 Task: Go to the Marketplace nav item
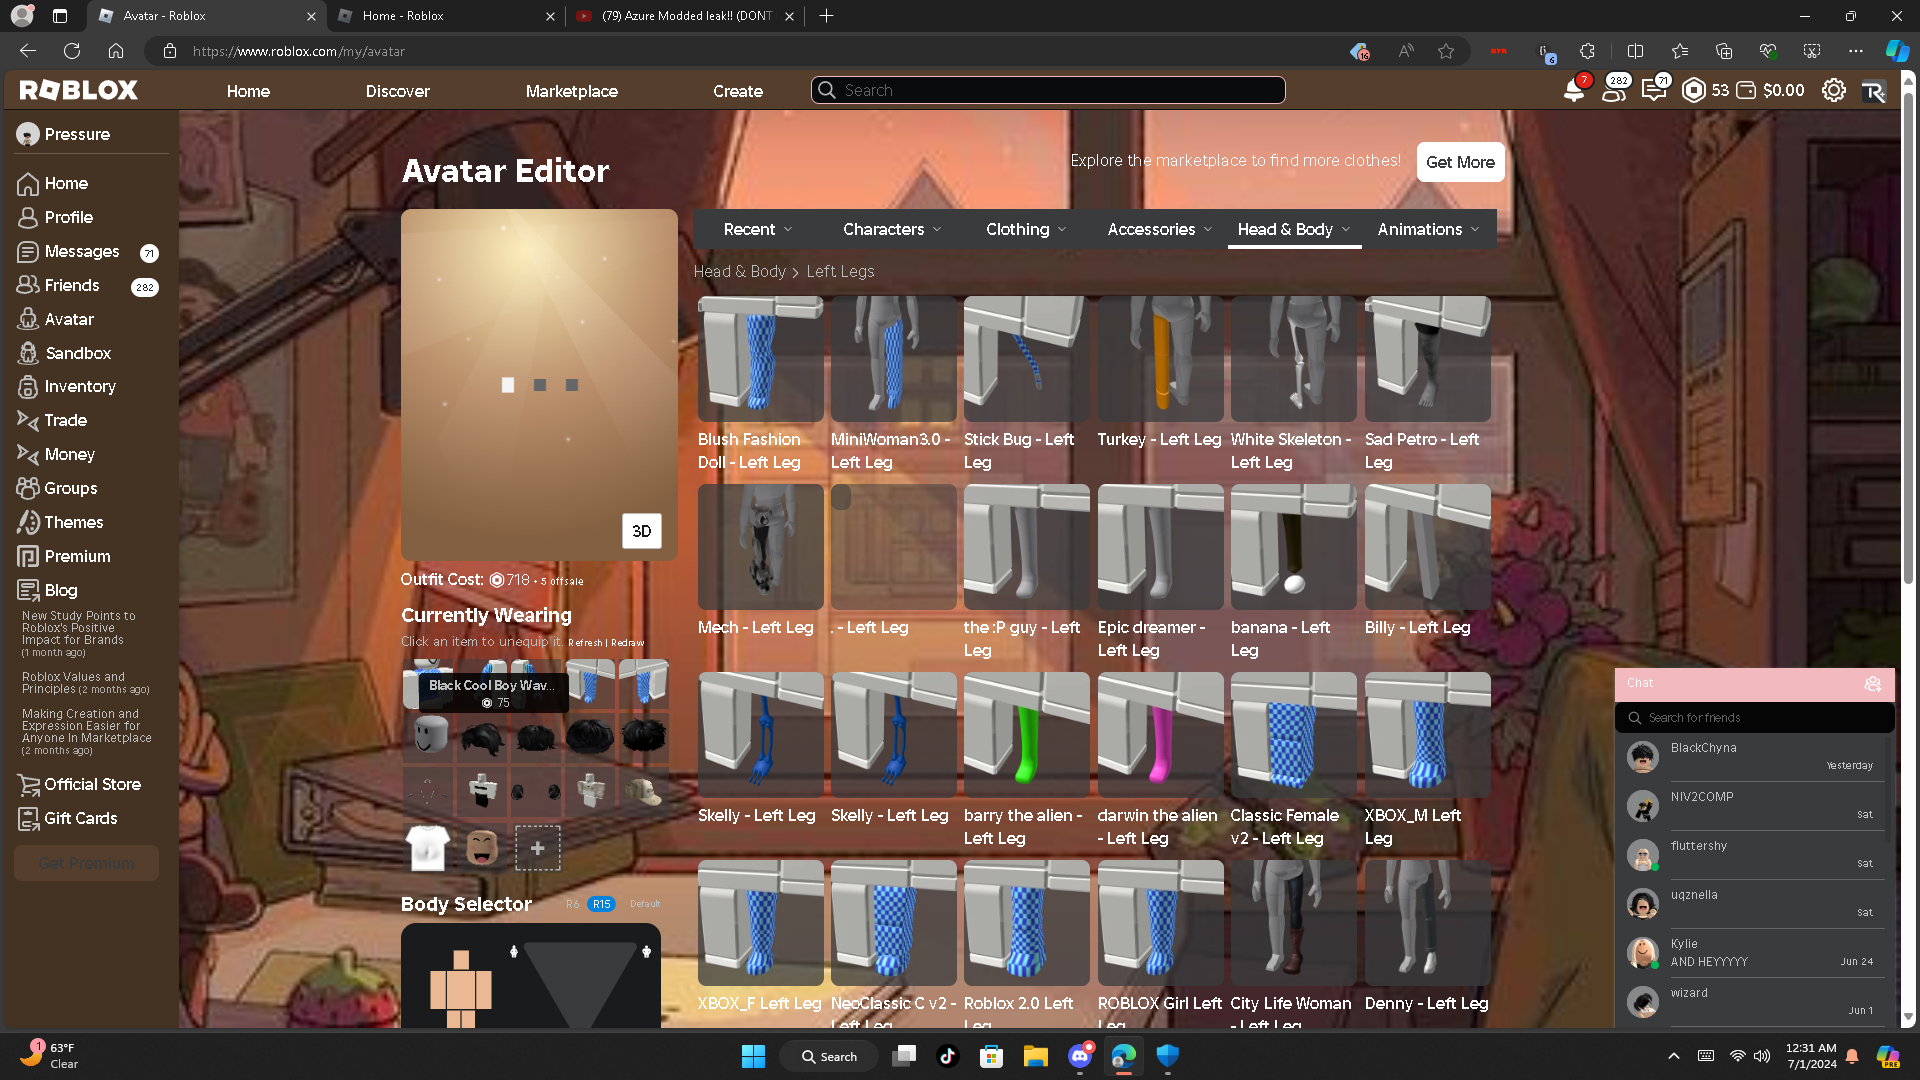click(x=572, y=91)
